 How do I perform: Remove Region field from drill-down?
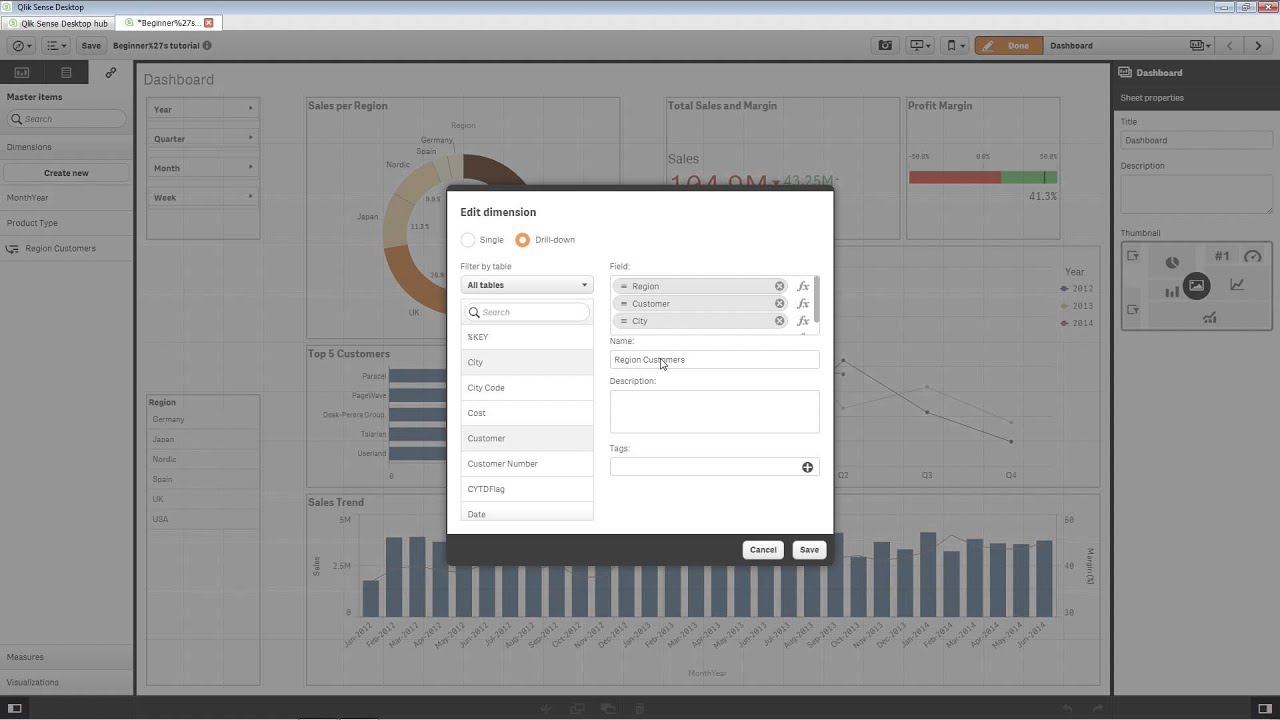[x=779, y=286]
